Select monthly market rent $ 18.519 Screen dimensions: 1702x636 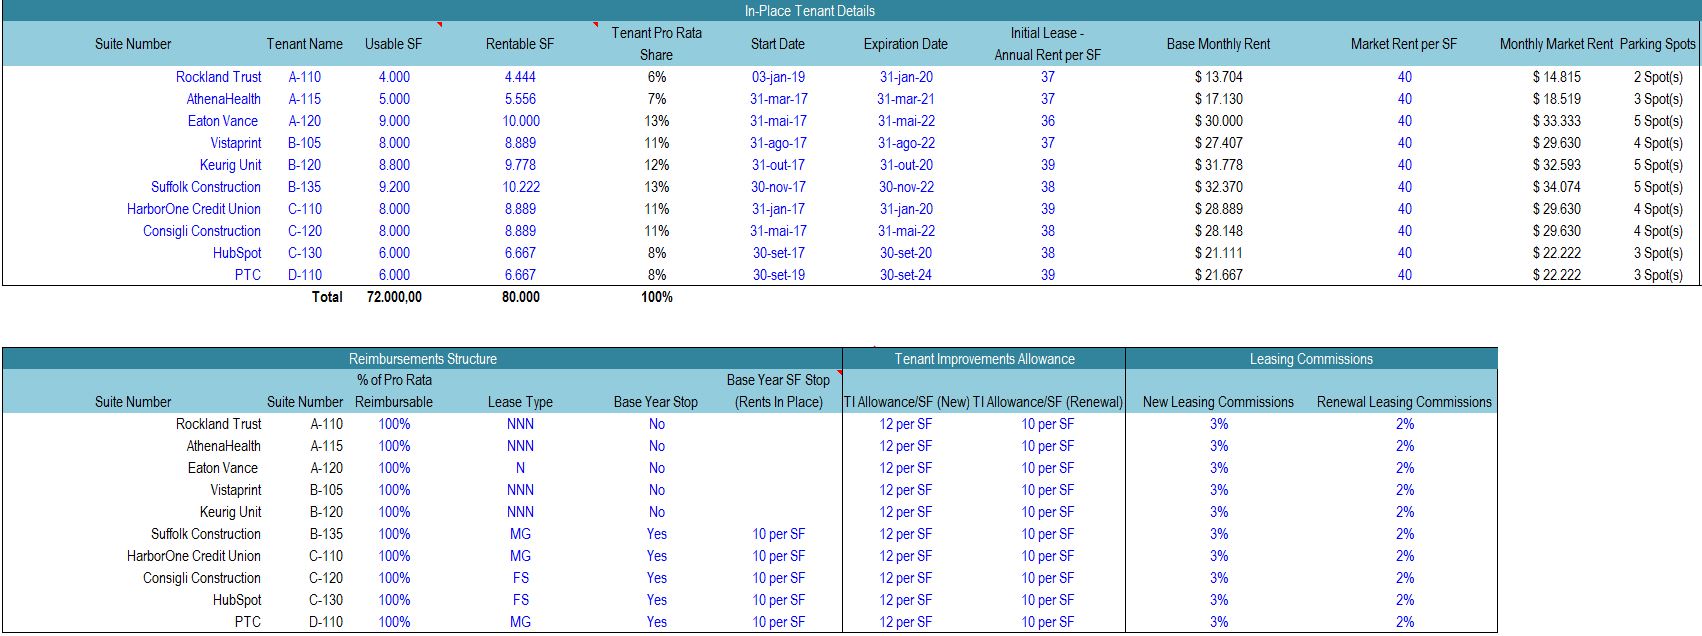(x=1556, y=99)
